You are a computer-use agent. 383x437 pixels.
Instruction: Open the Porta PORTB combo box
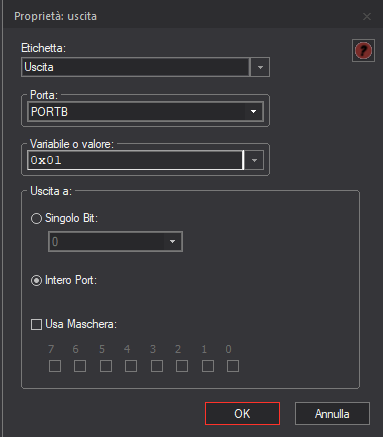[x=145, y=111]
